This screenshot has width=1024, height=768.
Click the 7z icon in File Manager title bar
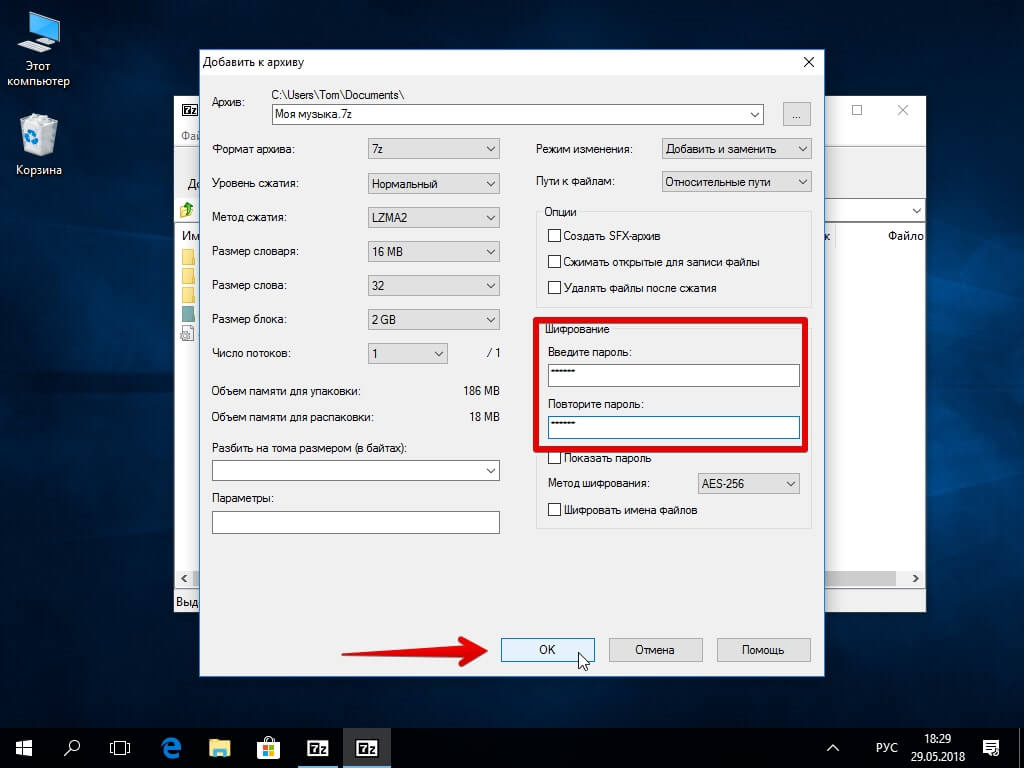[189, 110]
